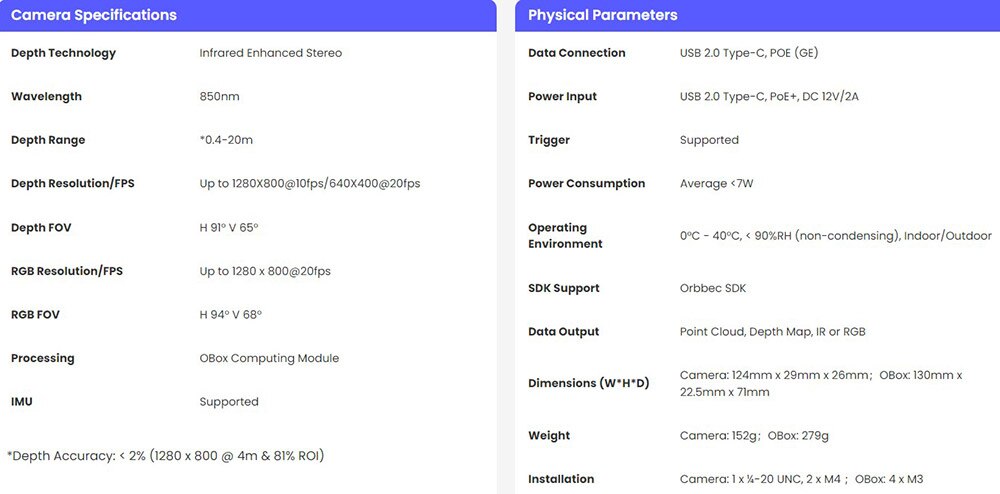Click the Orbbec SDK text
Image resolution: width=1000 pixels, height=494 pixels.
(x=713, y=288)
